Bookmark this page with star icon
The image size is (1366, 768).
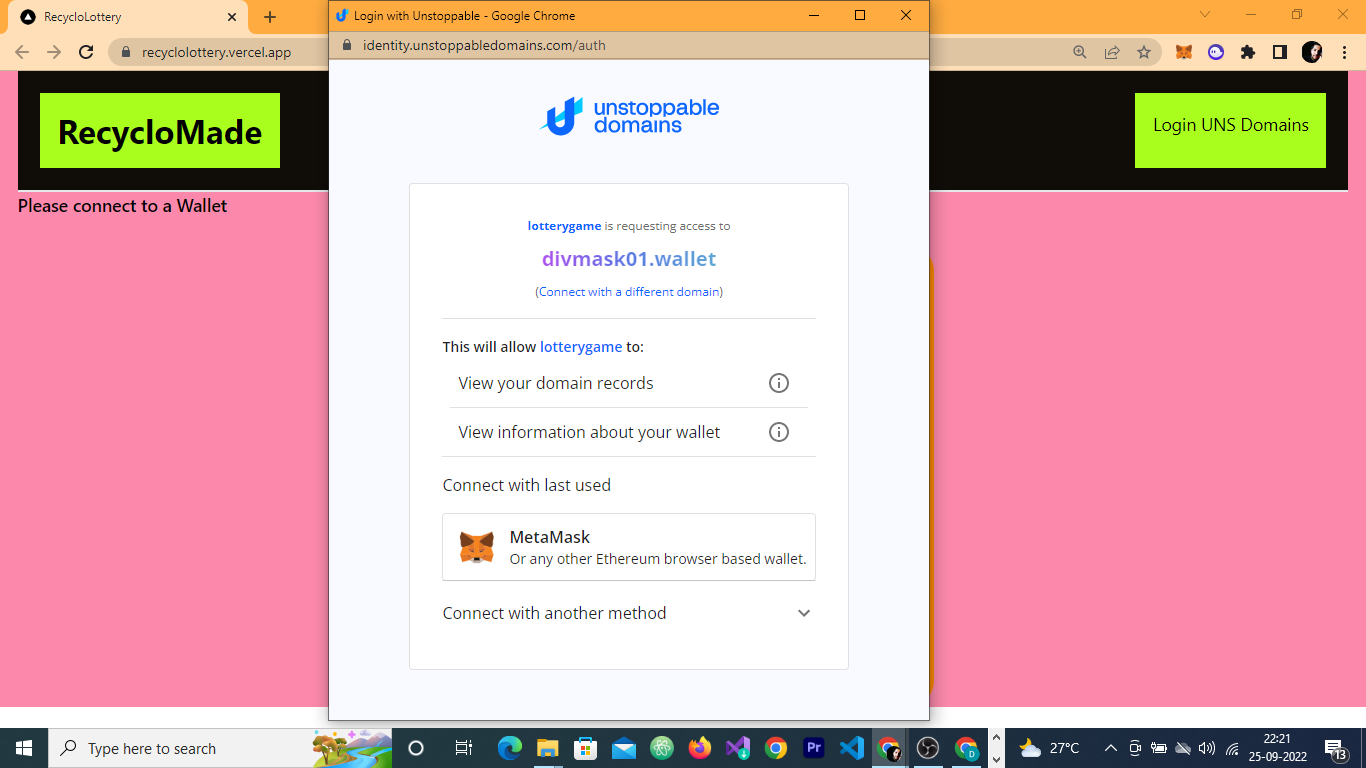click(x=1144, y=52)
